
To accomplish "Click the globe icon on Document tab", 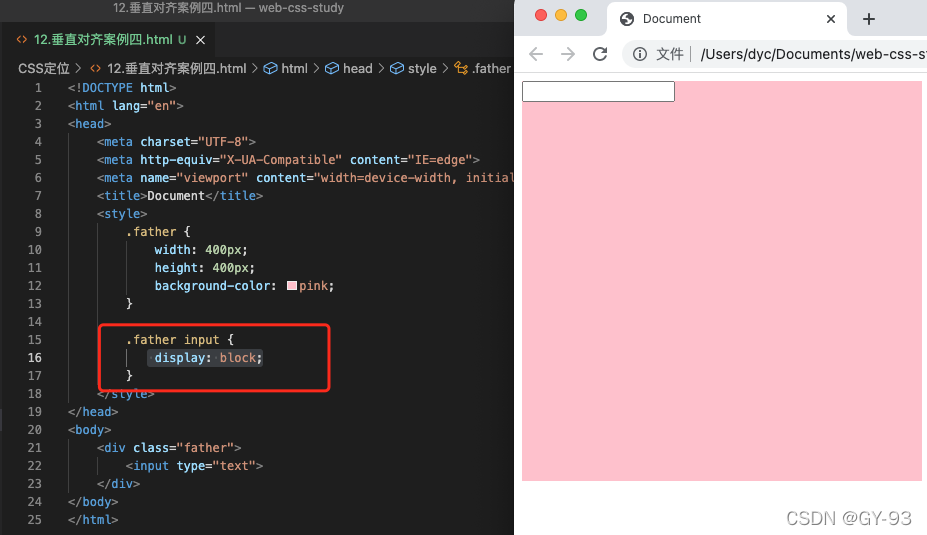I will click(x=627, y=19).
